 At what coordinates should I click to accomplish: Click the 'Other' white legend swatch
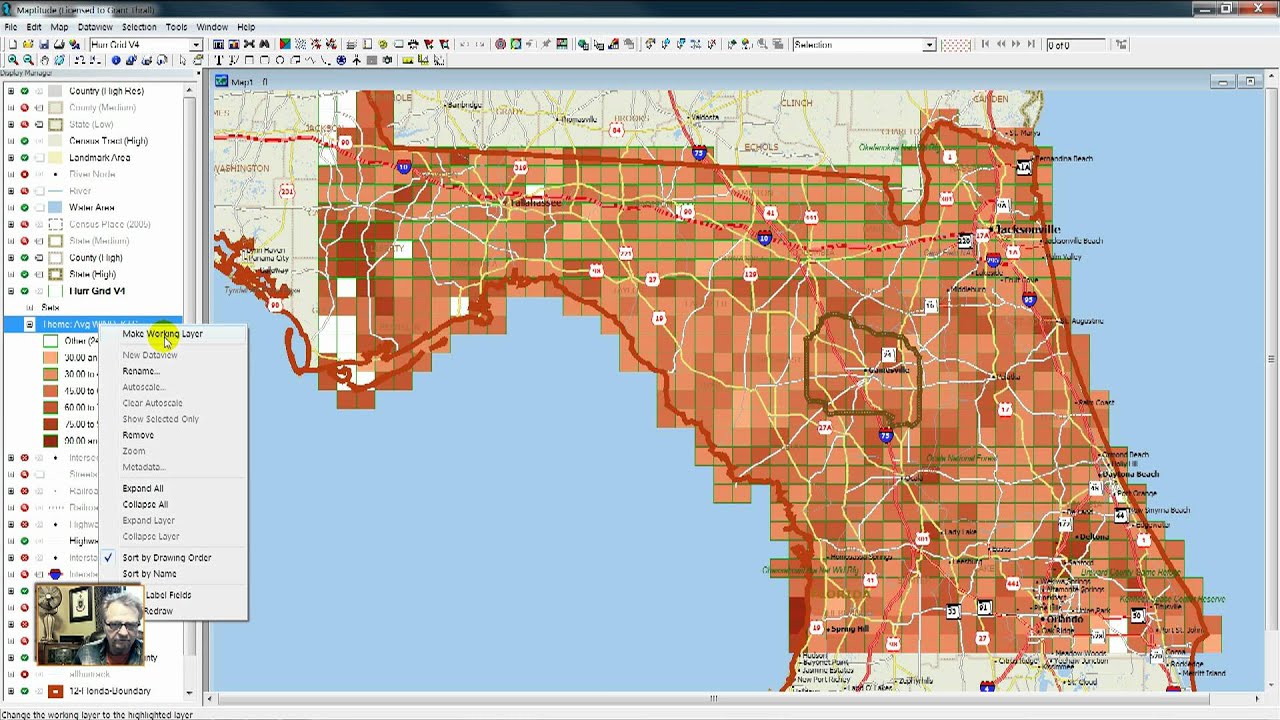(x=50, y=341)
